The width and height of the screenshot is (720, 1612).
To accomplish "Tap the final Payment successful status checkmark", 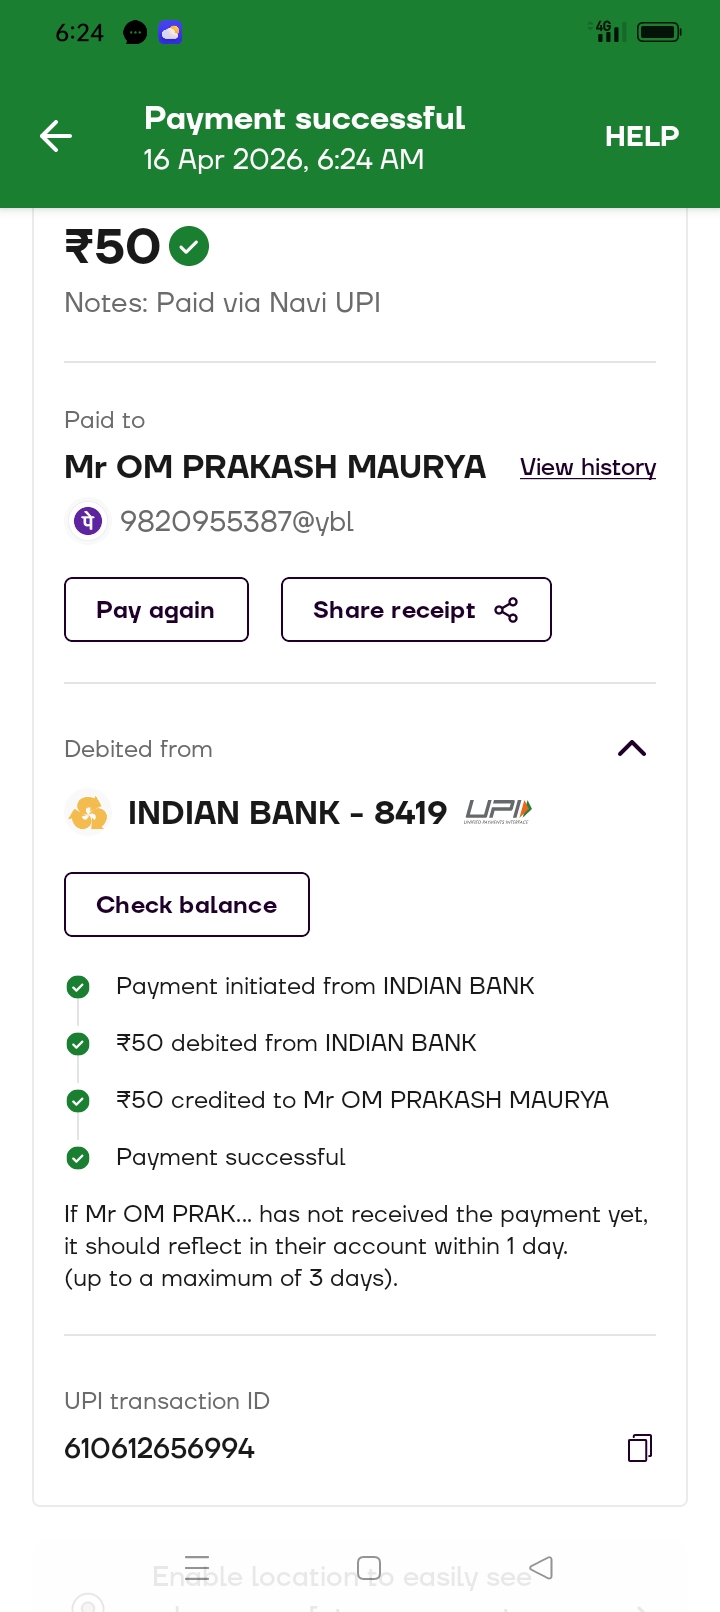I will coord(78,1158).
